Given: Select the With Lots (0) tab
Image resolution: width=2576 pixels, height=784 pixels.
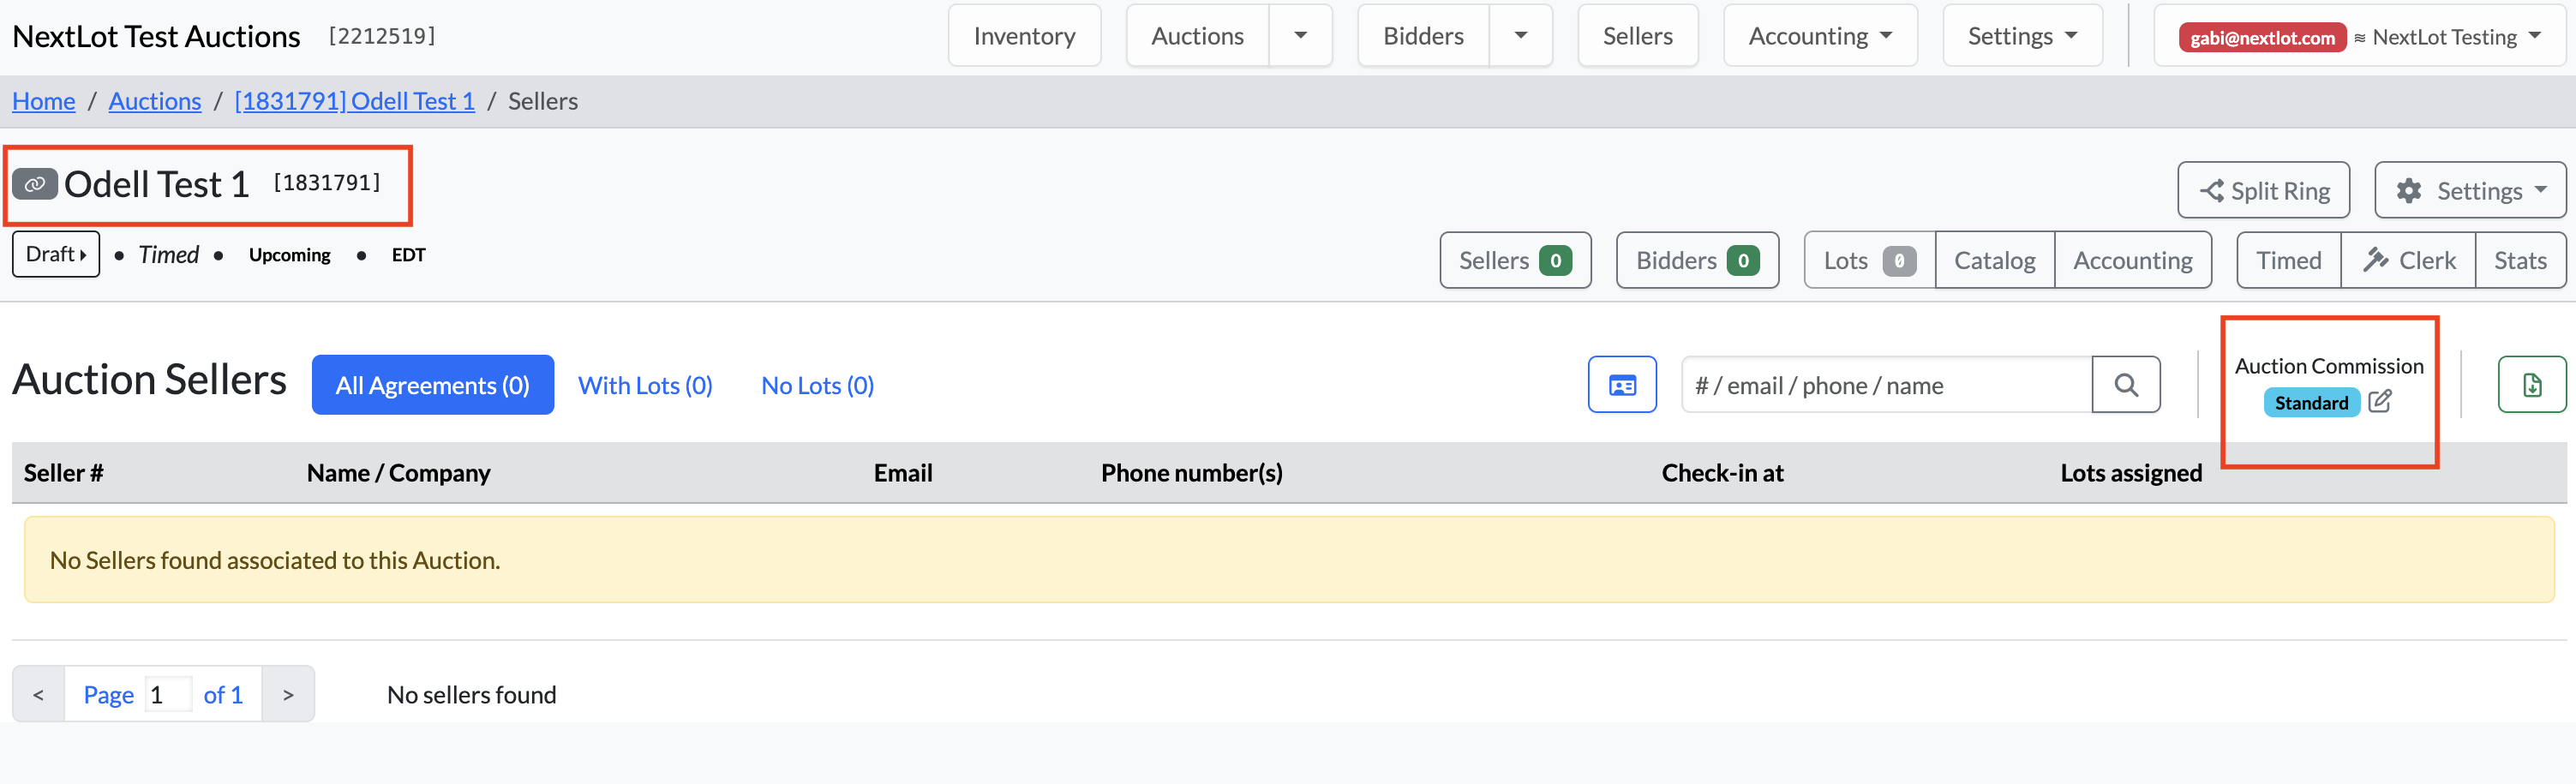Looking at the screenshot, I should (645, 385).
